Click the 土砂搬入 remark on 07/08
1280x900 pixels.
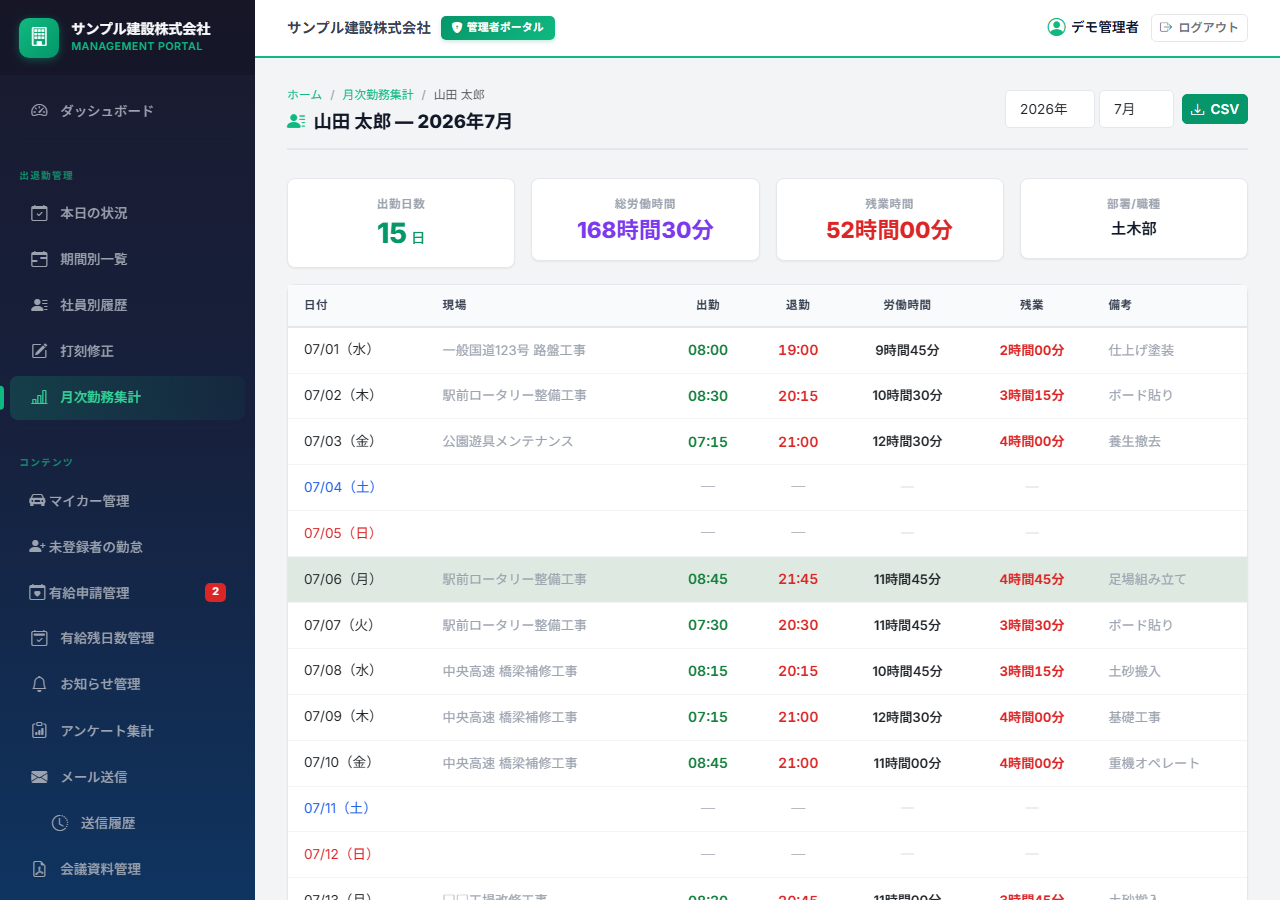click(x=1134, y=671)
